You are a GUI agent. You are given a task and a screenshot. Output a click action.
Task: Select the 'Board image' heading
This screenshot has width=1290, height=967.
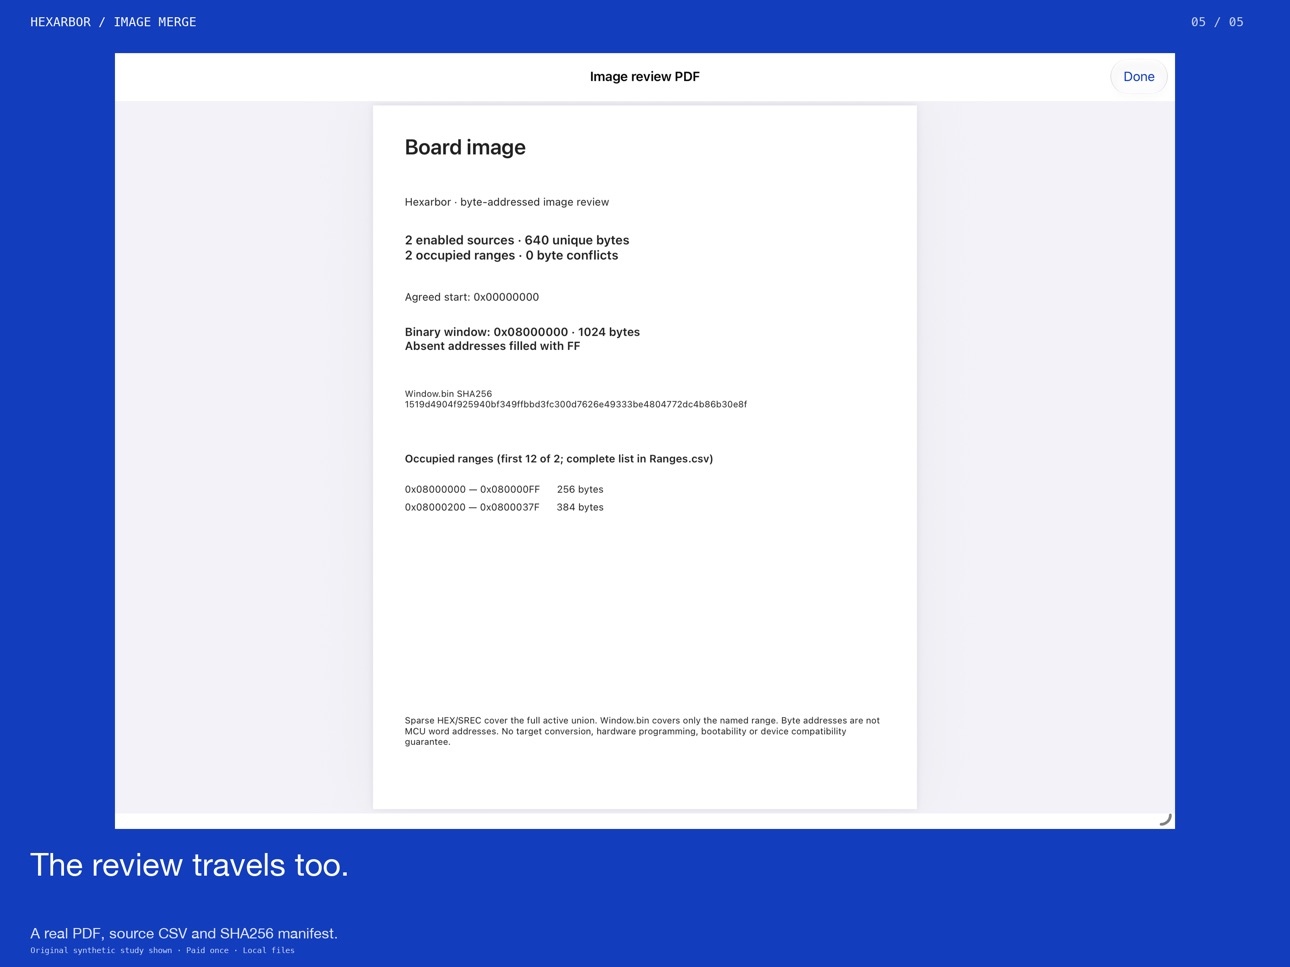click(x=465, y=147)
